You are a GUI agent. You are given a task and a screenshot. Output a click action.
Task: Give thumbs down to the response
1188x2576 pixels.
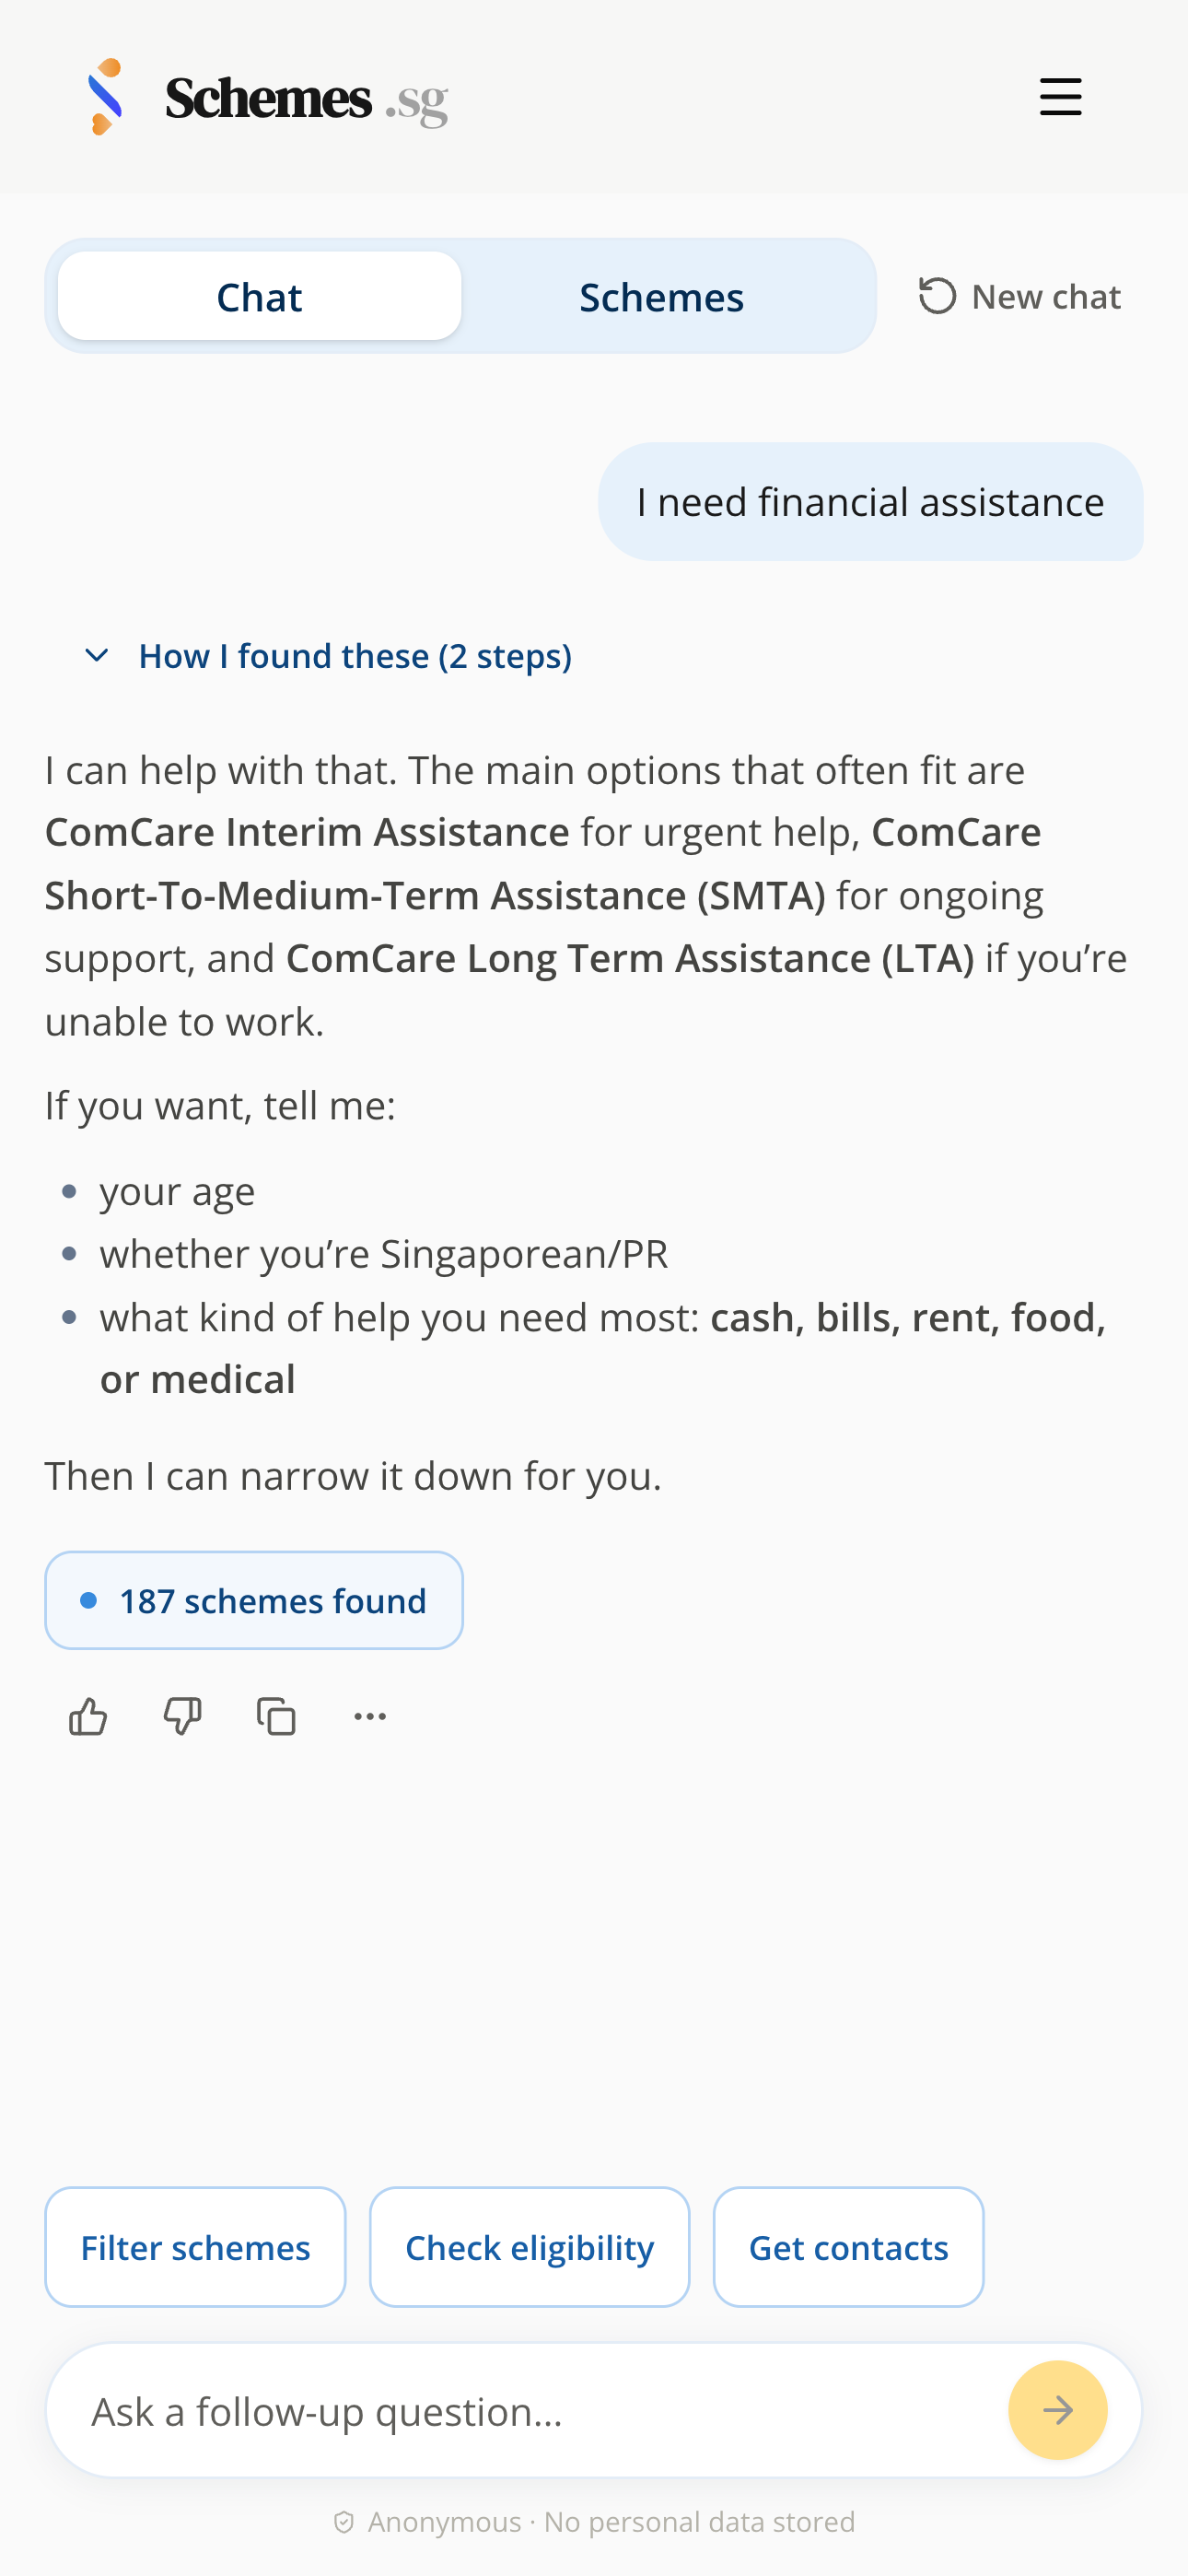point(182,1716)
